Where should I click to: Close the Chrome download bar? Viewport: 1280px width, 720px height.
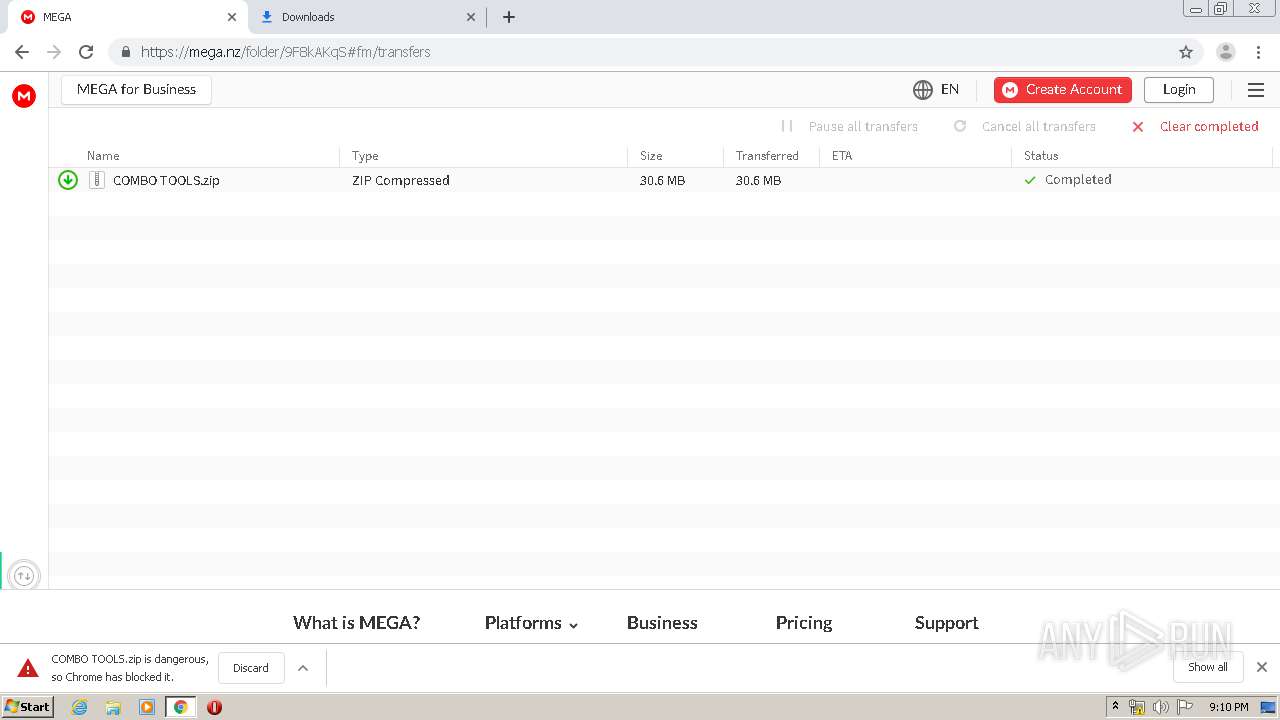pos(1261,667)
